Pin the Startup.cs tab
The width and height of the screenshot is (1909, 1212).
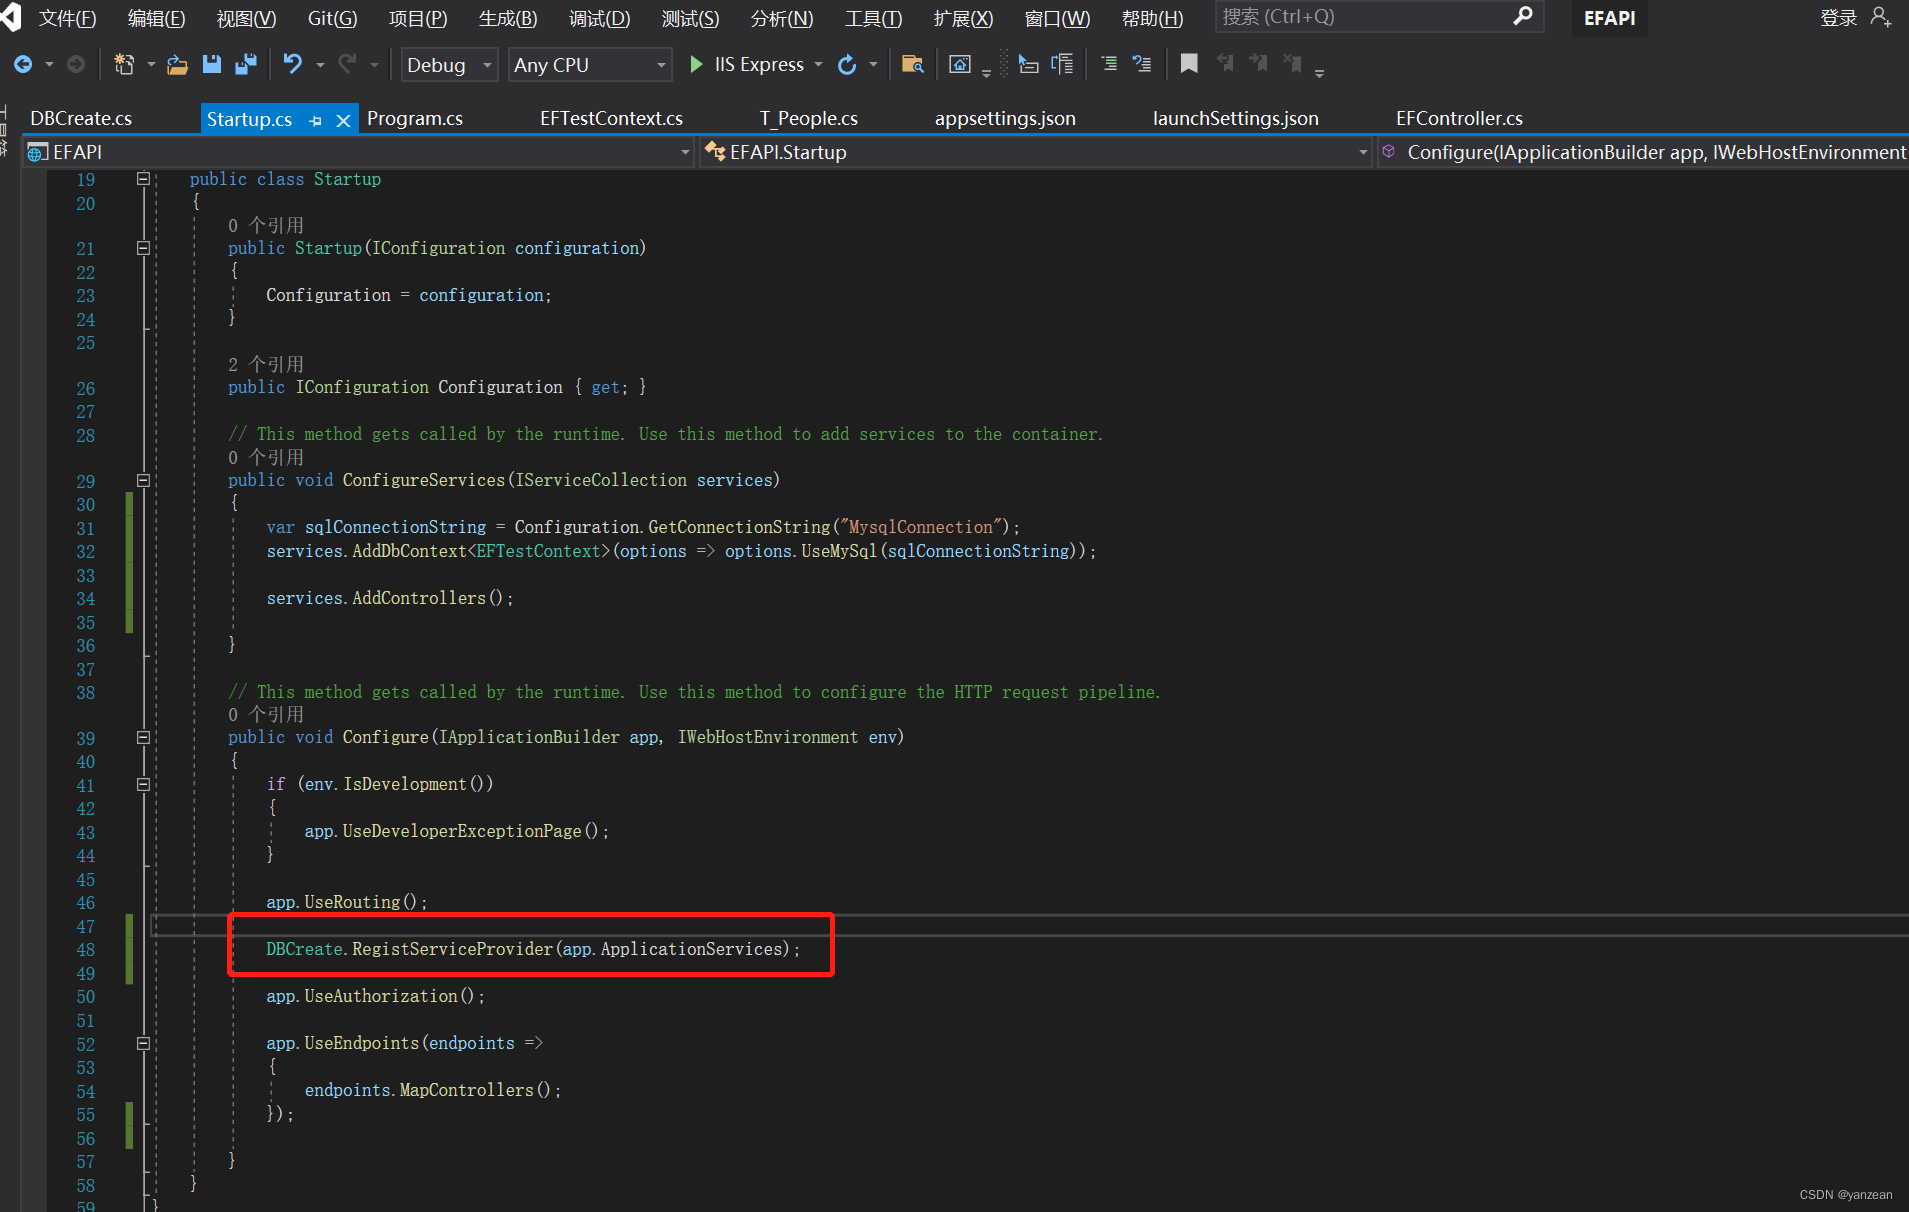[x=316, y=120]
